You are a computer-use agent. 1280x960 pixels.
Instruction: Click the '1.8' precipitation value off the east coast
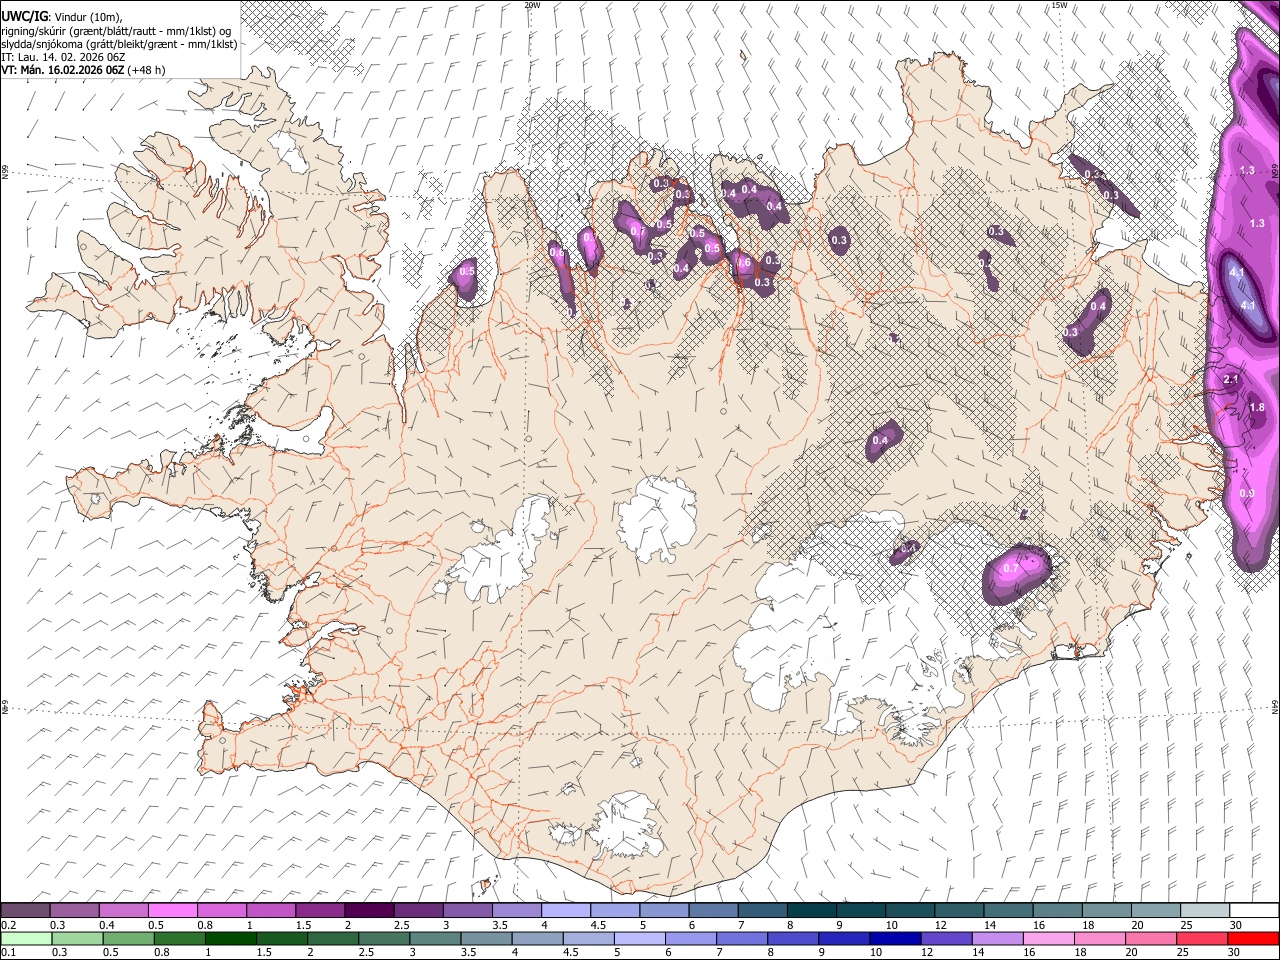(x=1257, y=407)
